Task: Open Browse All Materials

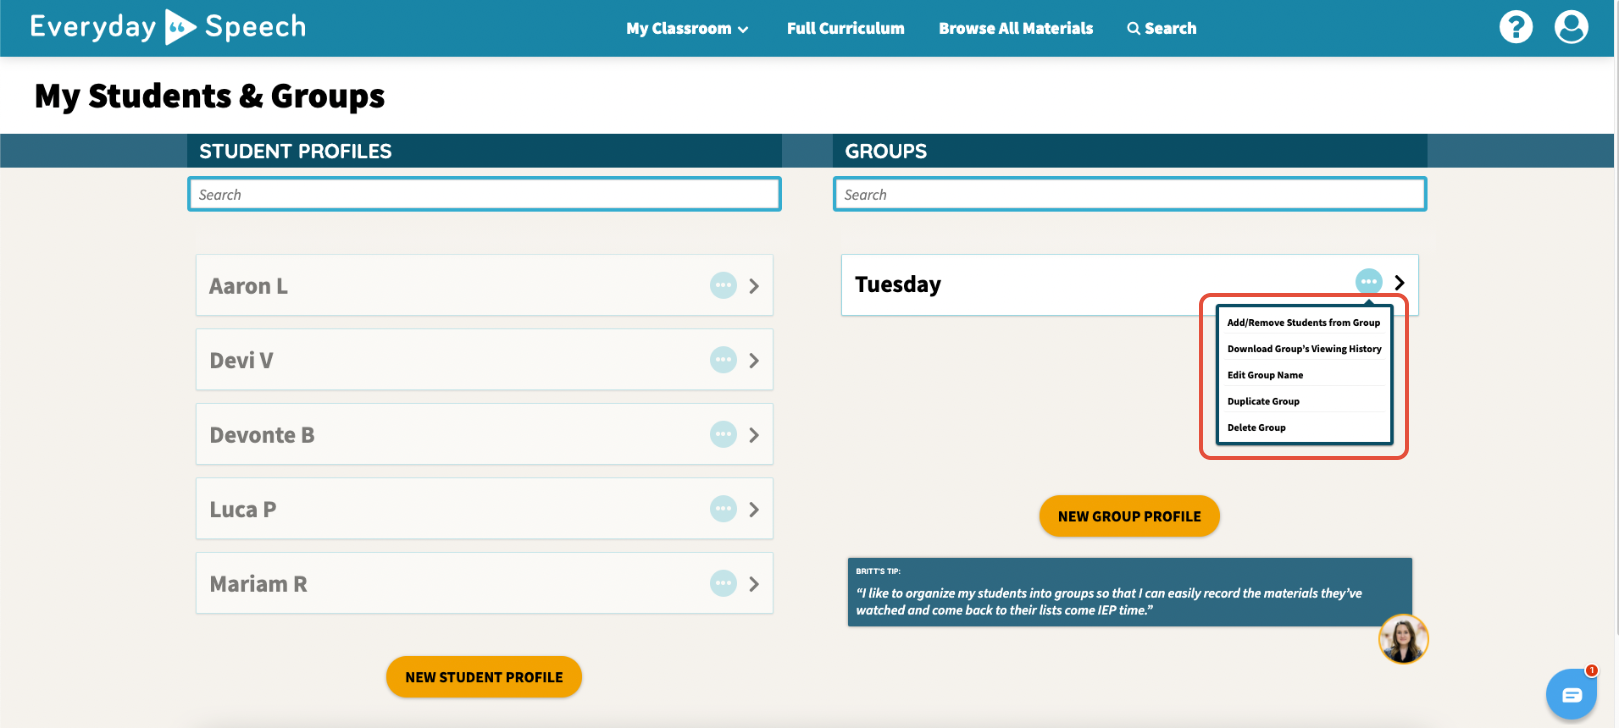Action: (1016, 28)
